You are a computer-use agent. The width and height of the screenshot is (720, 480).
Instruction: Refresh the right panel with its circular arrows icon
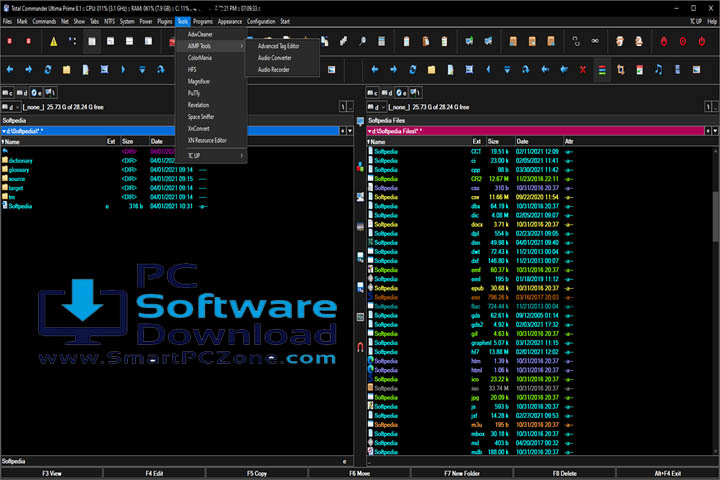[x=412, y=69]
